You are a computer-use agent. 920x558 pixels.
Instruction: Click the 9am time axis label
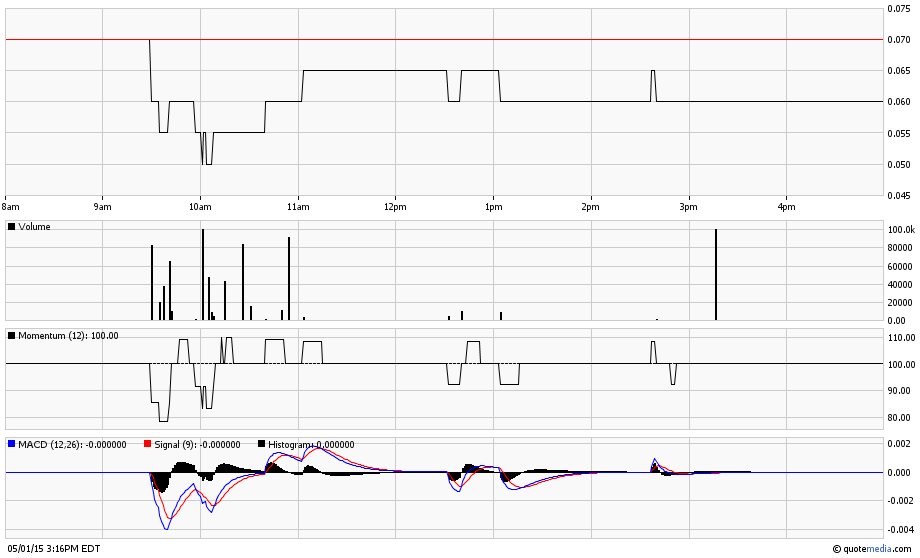(x=102, y=207)
